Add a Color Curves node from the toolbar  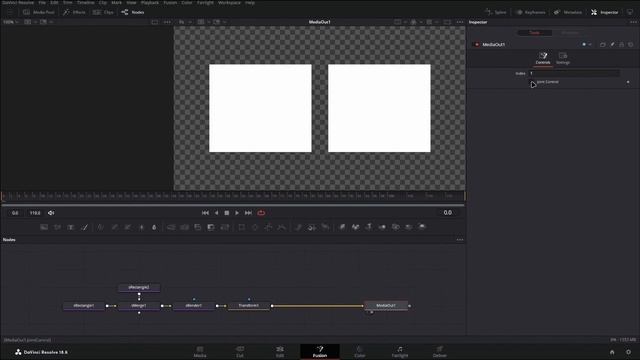(x=114, y=227)
